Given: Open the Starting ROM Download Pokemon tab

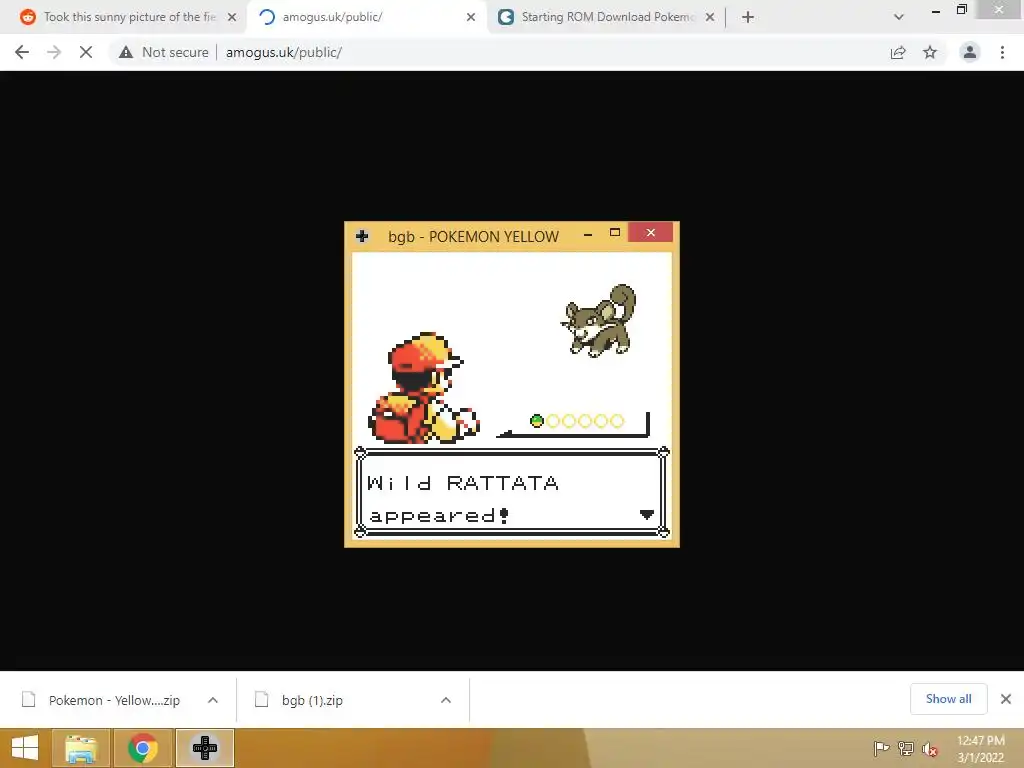Looking at the screenshot, I should click(606, 17).
